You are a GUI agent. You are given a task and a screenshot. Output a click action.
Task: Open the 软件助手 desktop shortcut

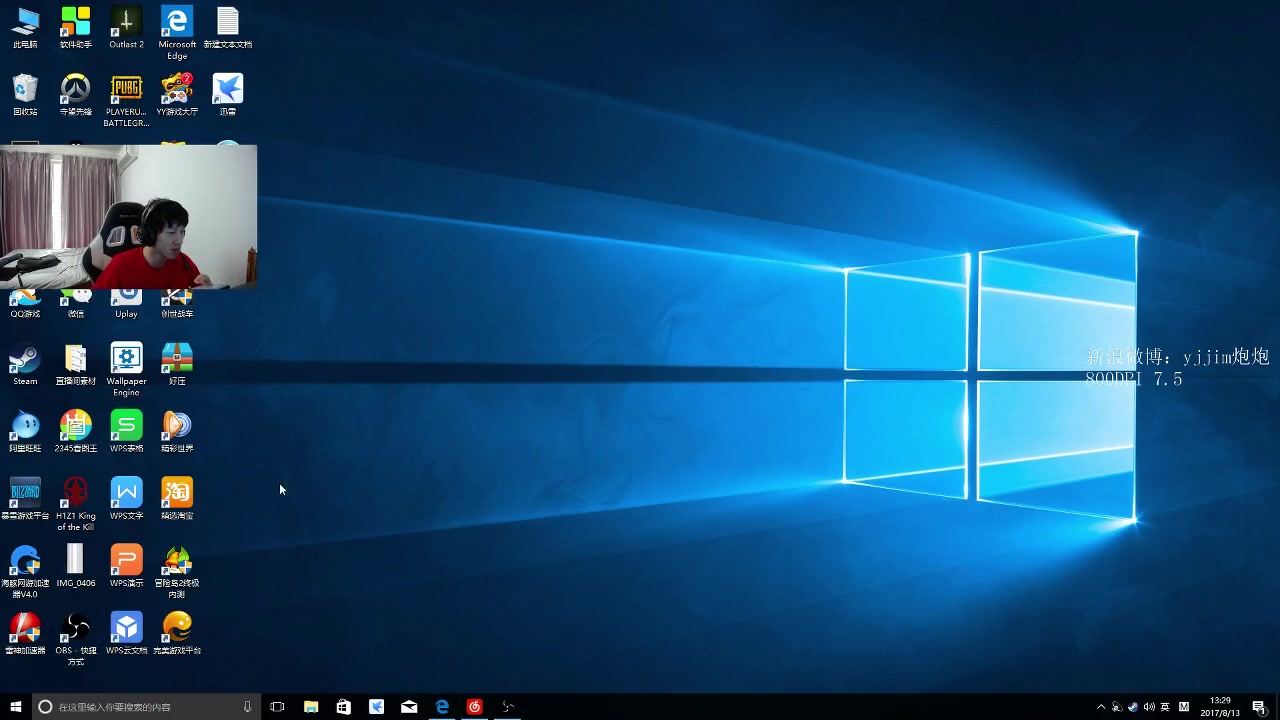75,28
